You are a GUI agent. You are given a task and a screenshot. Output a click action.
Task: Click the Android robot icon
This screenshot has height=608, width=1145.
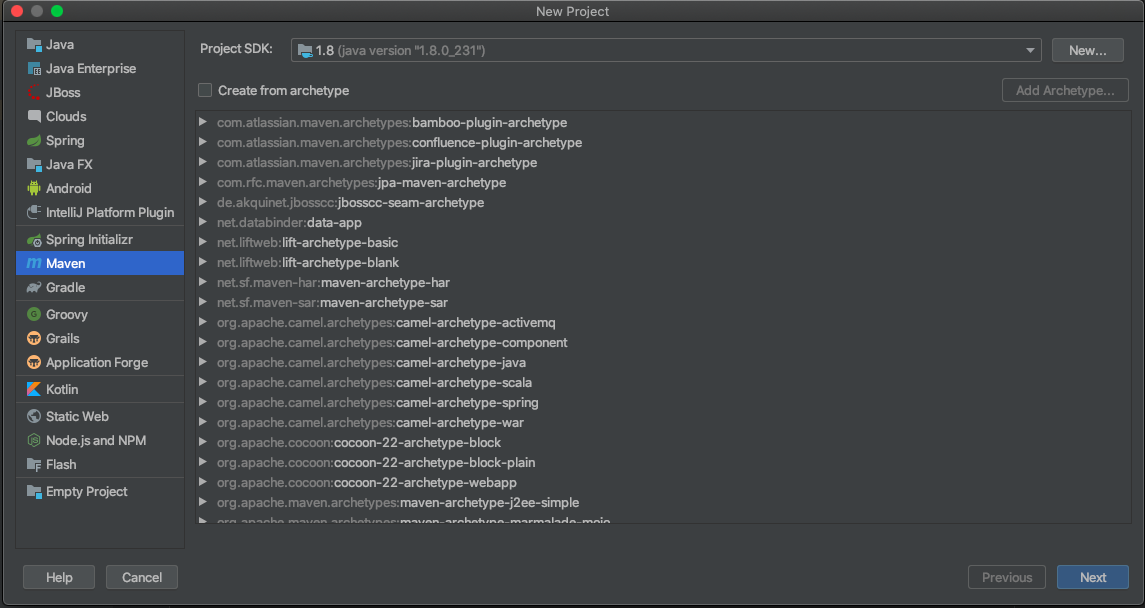point(34,188)
